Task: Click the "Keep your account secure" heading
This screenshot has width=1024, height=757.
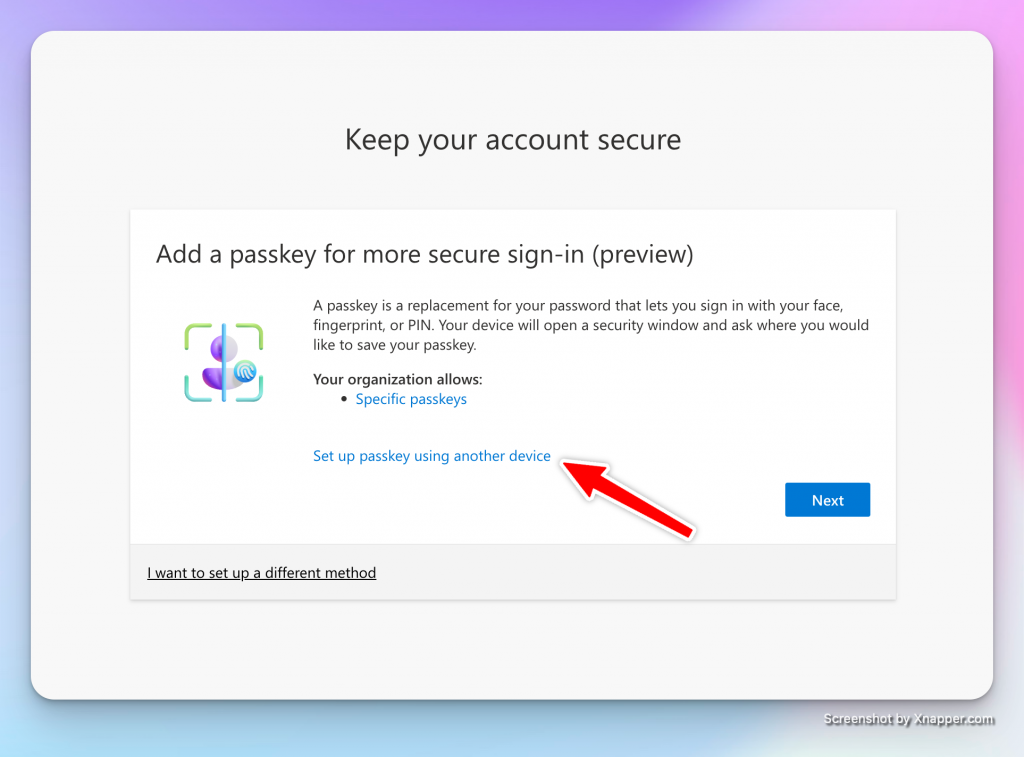Action: 512,139
